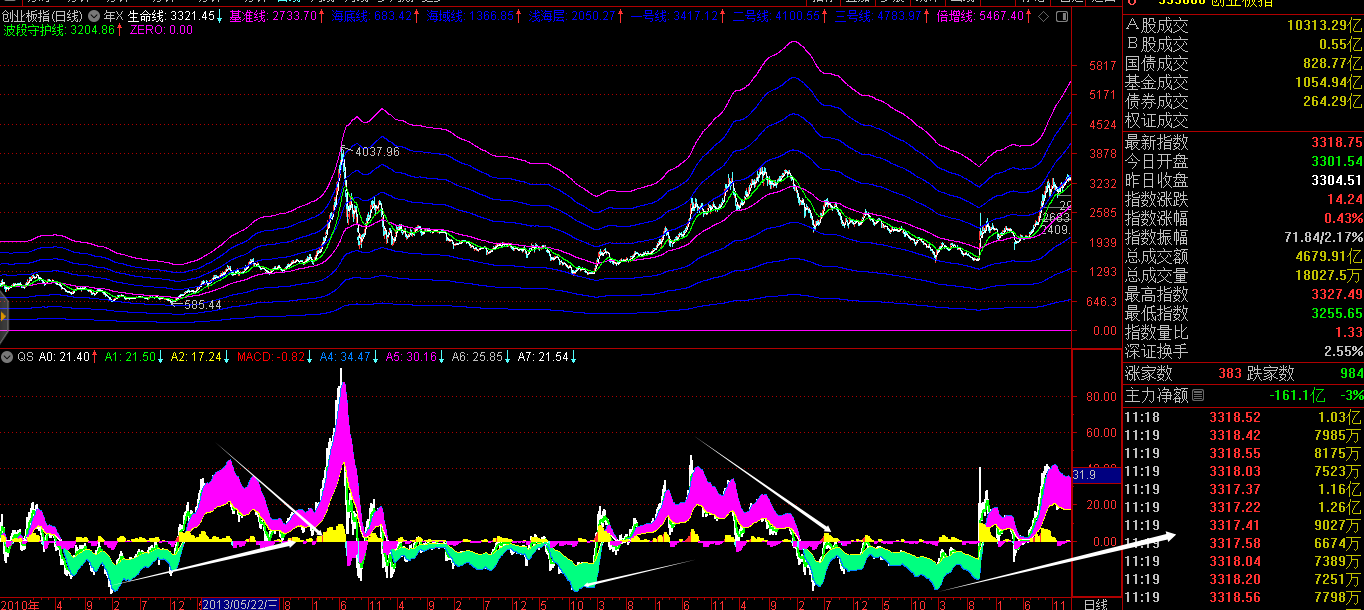This screenshot has height=610, width=1364.
Task: Click the MACD: -0.82 indicator value
Action: click(269, 356)
